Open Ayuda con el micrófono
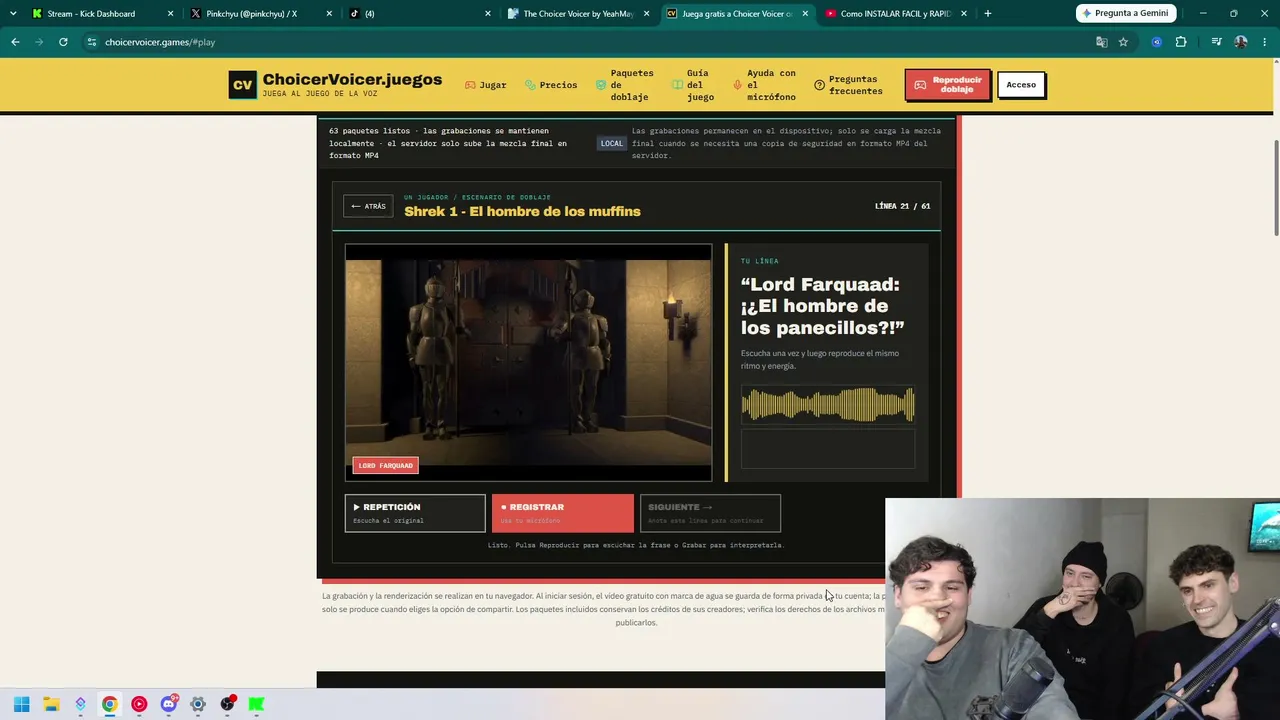Screen dimensions: 1280x720 pyautogui.click(x=765, y=85)
